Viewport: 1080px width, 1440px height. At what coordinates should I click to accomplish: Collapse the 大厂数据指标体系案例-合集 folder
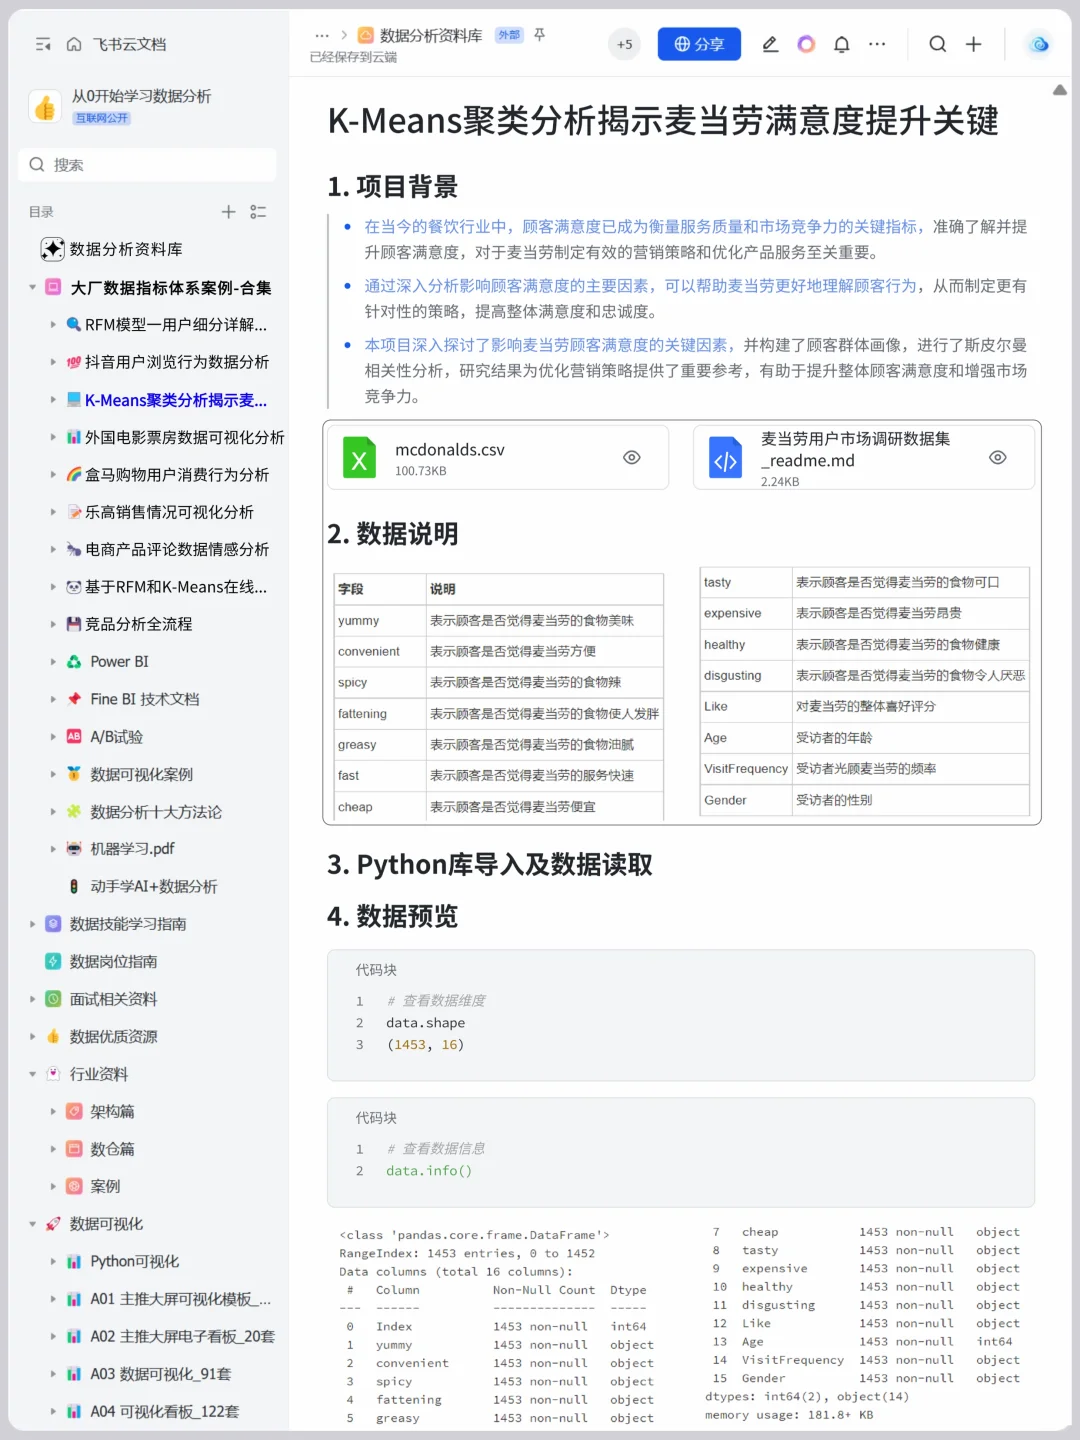point(32,287)
